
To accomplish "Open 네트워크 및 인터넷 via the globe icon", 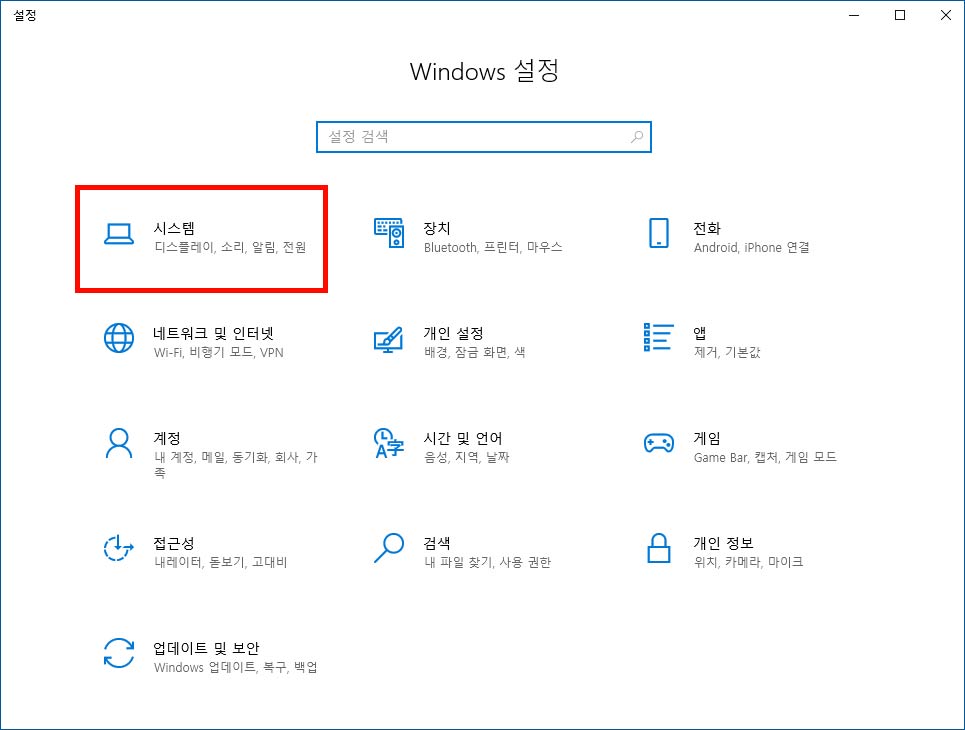I will pyautogui.click(x=119, y=338).
